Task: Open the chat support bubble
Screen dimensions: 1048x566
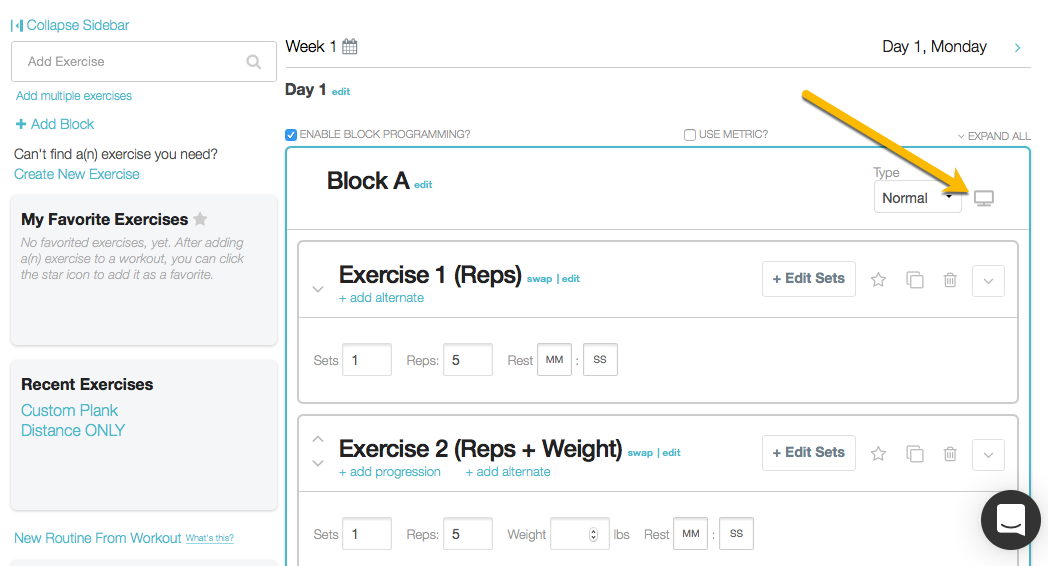Action: (x=1011, y=520)
